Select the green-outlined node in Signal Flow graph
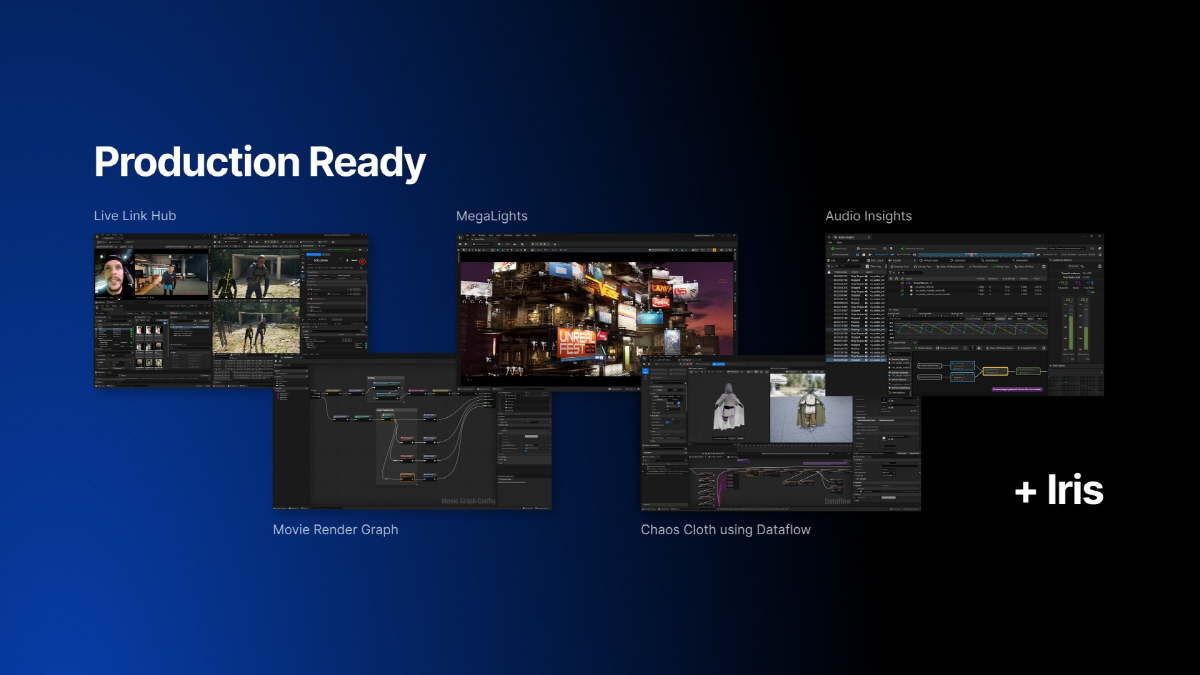 (x=1028, y=371)
